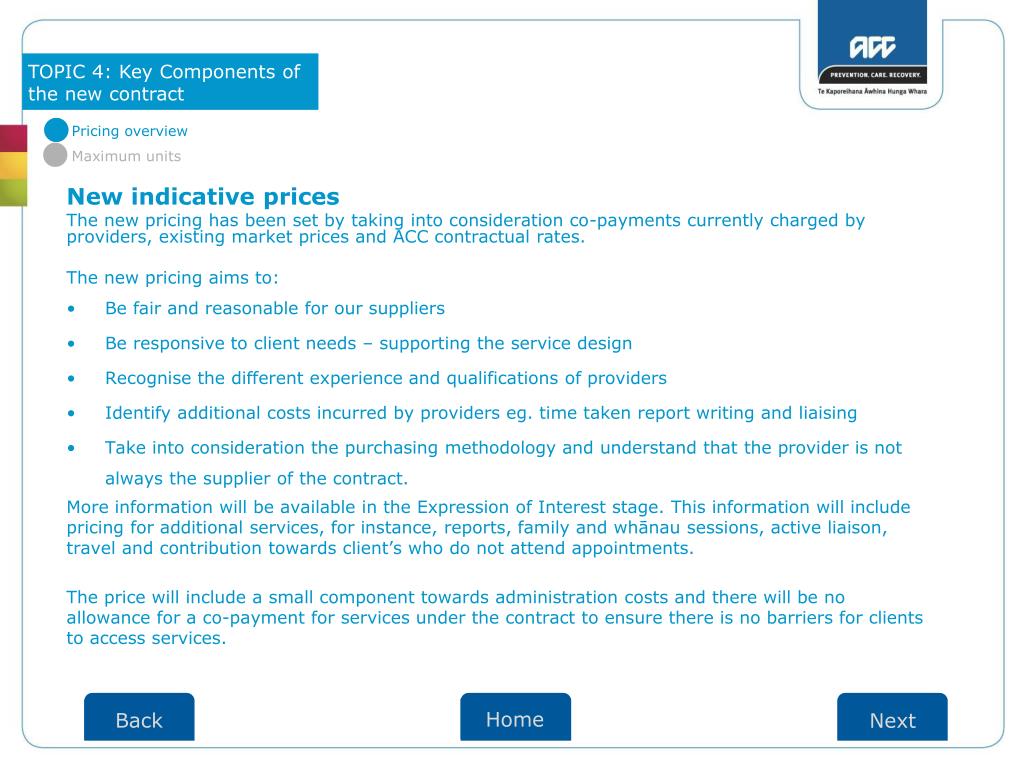Click the Prevention Care Recovery tagline
The image size is (1024, 768).
874,75
